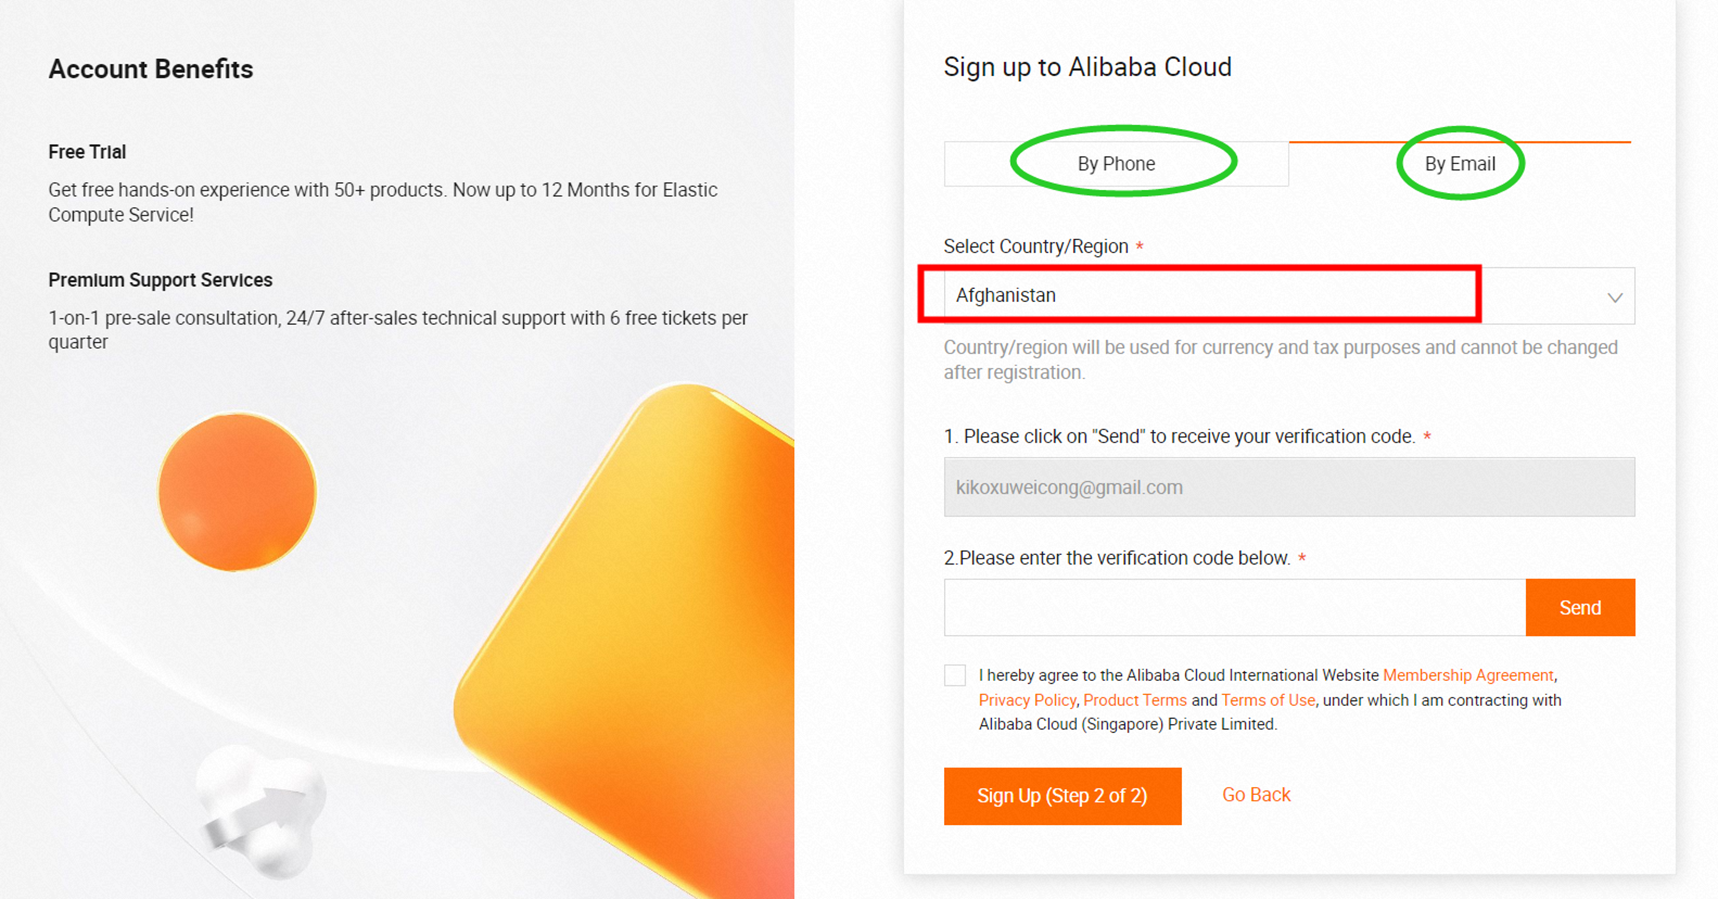This screenshot has height=899, width=1718.
Task: Focus the verification code input box
Action: click(x=1234, y=607)
